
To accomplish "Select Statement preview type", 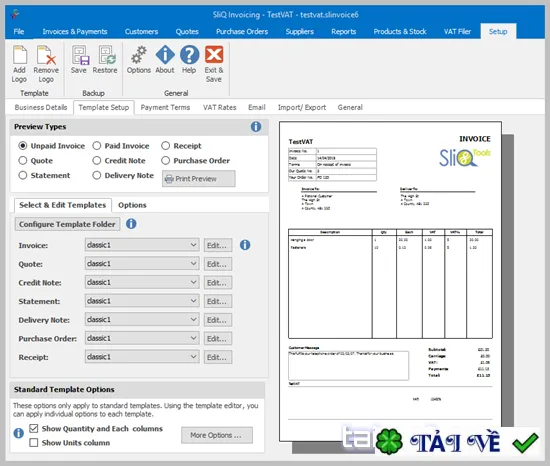I will coord(23,175).
